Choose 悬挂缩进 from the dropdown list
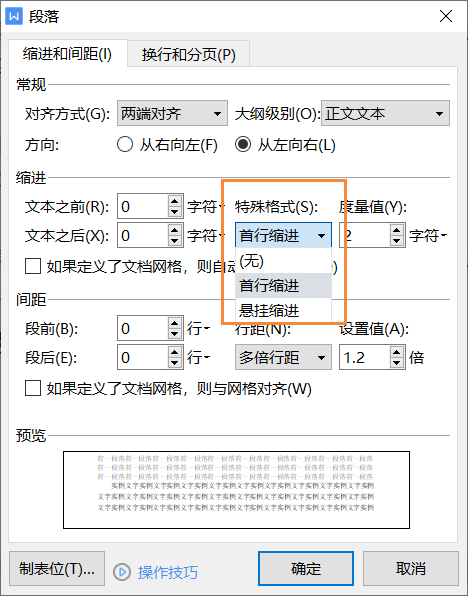Viewport: 468px width, 596px height. (283, 311)
